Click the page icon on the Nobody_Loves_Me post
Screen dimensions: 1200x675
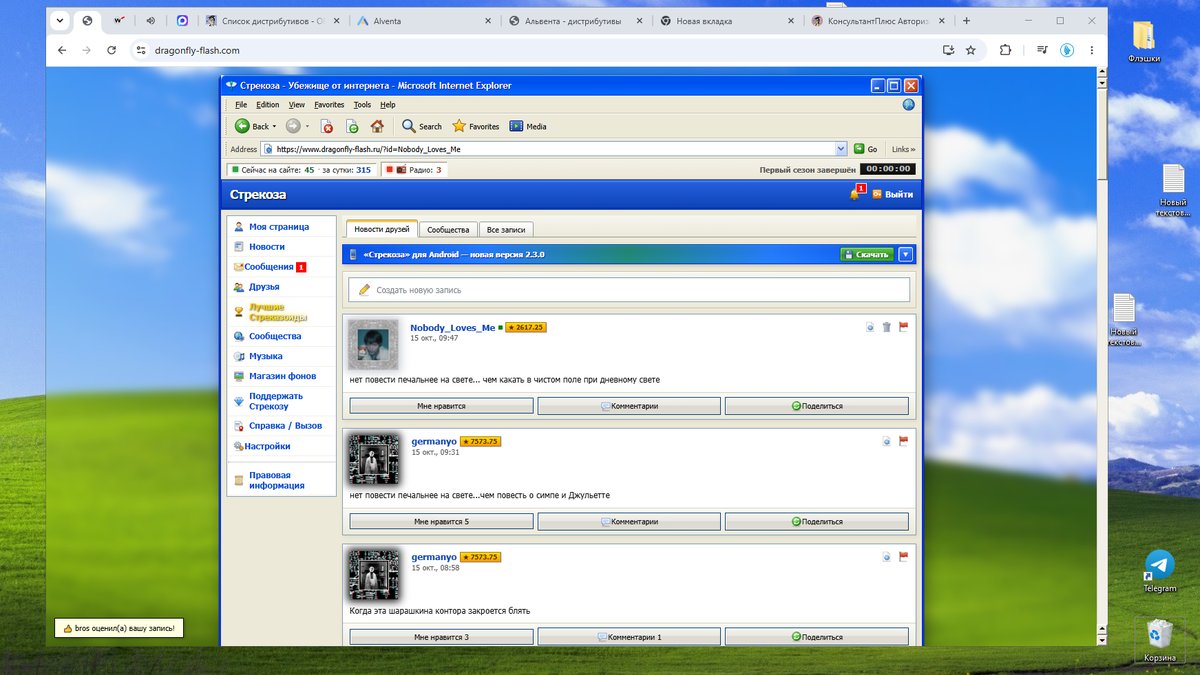870,327
